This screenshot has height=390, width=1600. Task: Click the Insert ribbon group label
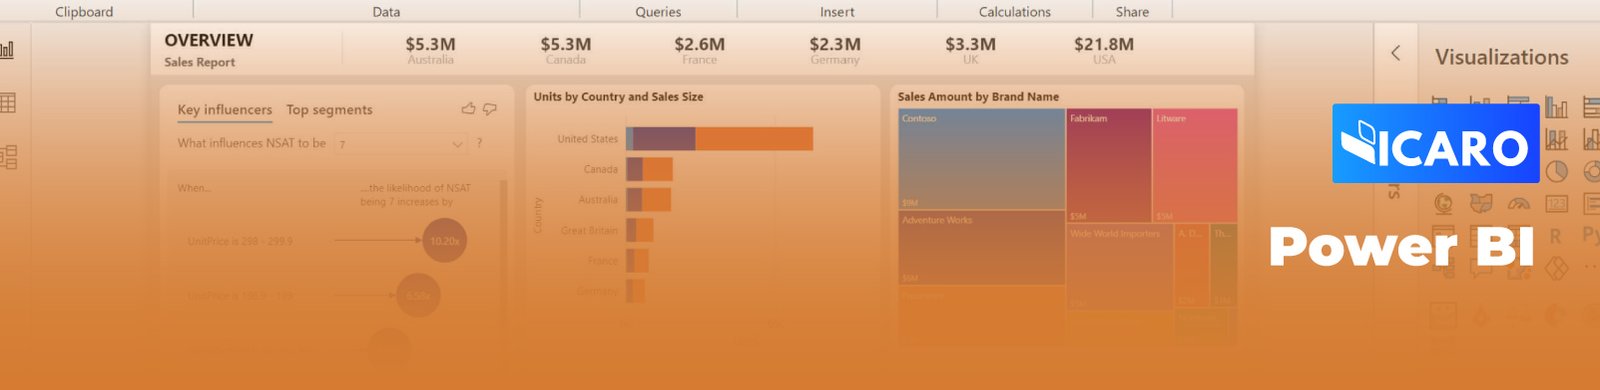click(x=837, y=12)
